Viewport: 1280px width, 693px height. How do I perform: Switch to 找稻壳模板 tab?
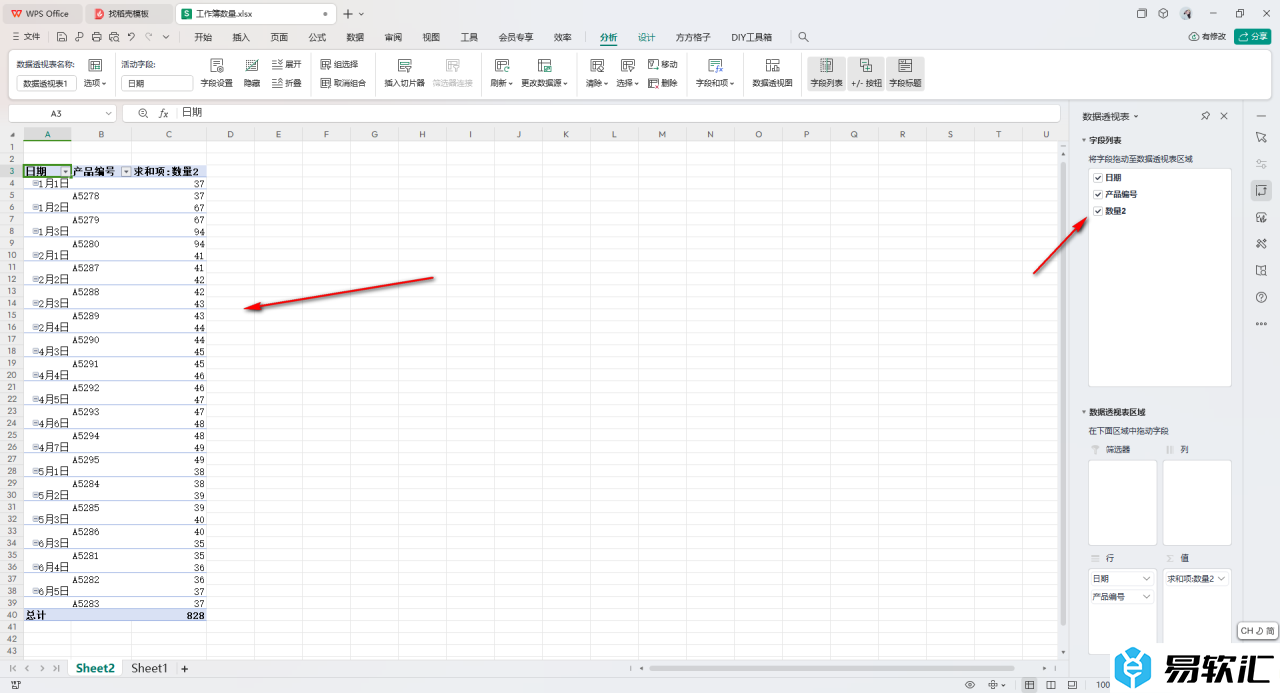pyautogui.click(x=129, y=14)
